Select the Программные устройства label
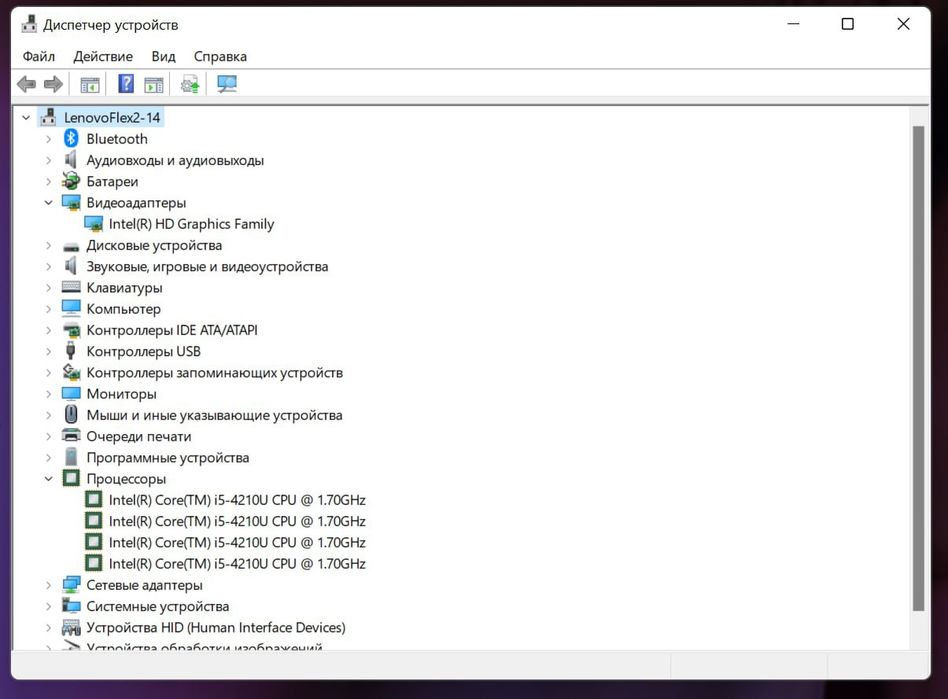Screen dimensions: 948x699 [167, 457]
